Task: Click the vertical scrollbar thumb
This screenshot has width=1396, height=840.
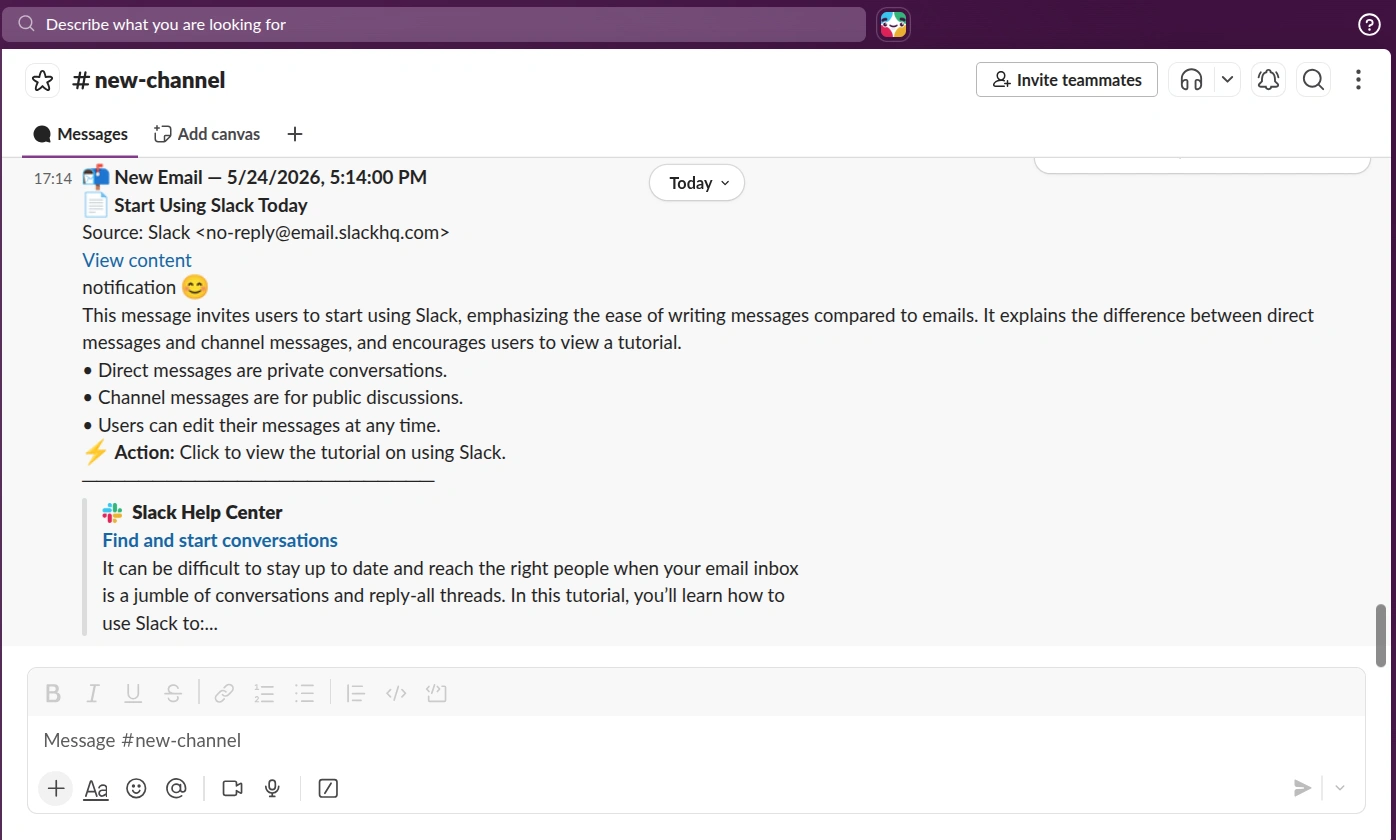Action: 1381,636
